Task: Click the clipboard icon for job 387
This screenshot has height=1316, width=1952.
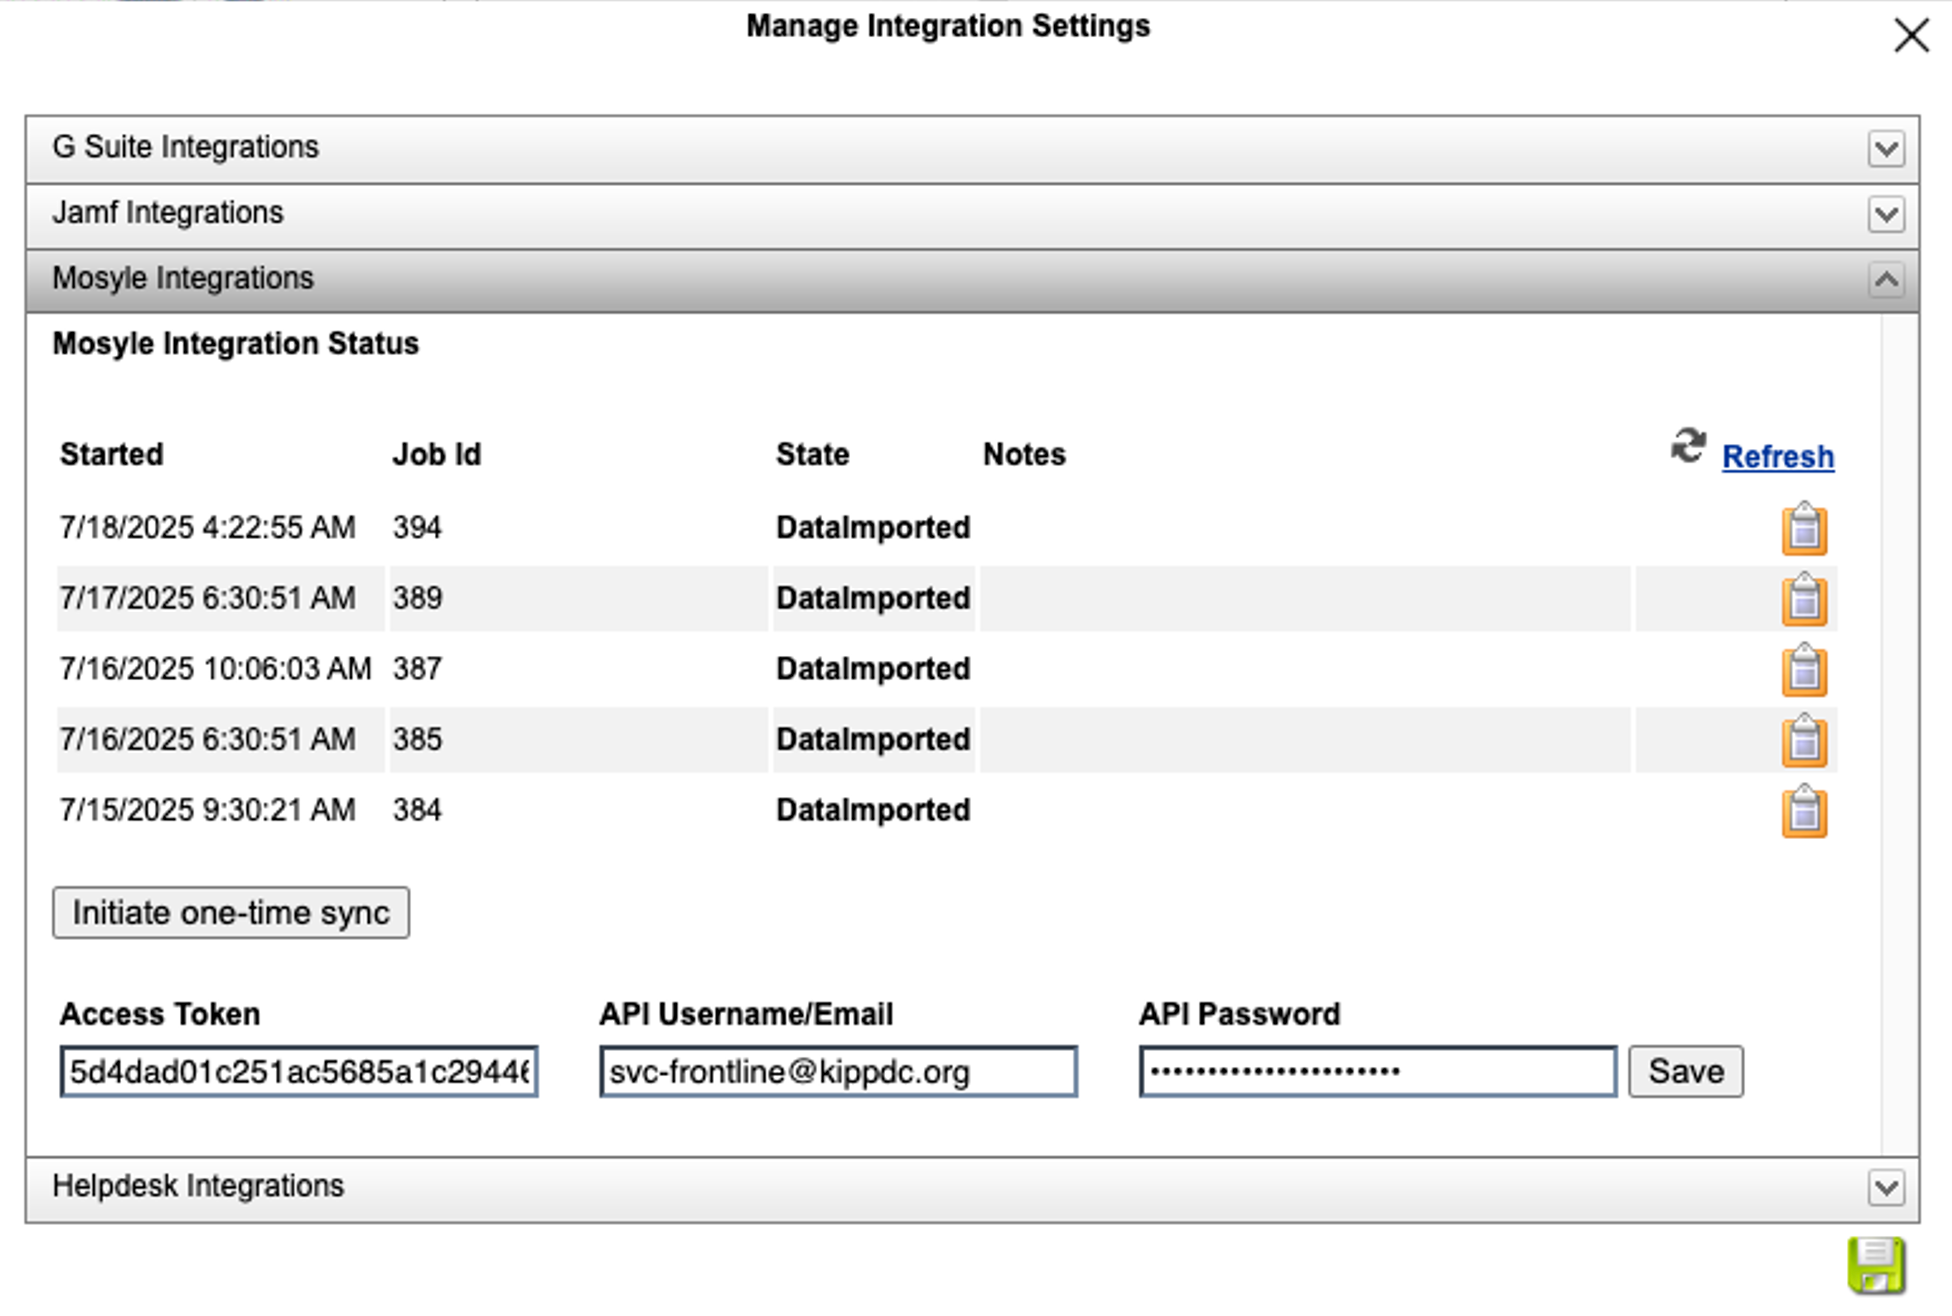Action: [x=1803, y=670]
